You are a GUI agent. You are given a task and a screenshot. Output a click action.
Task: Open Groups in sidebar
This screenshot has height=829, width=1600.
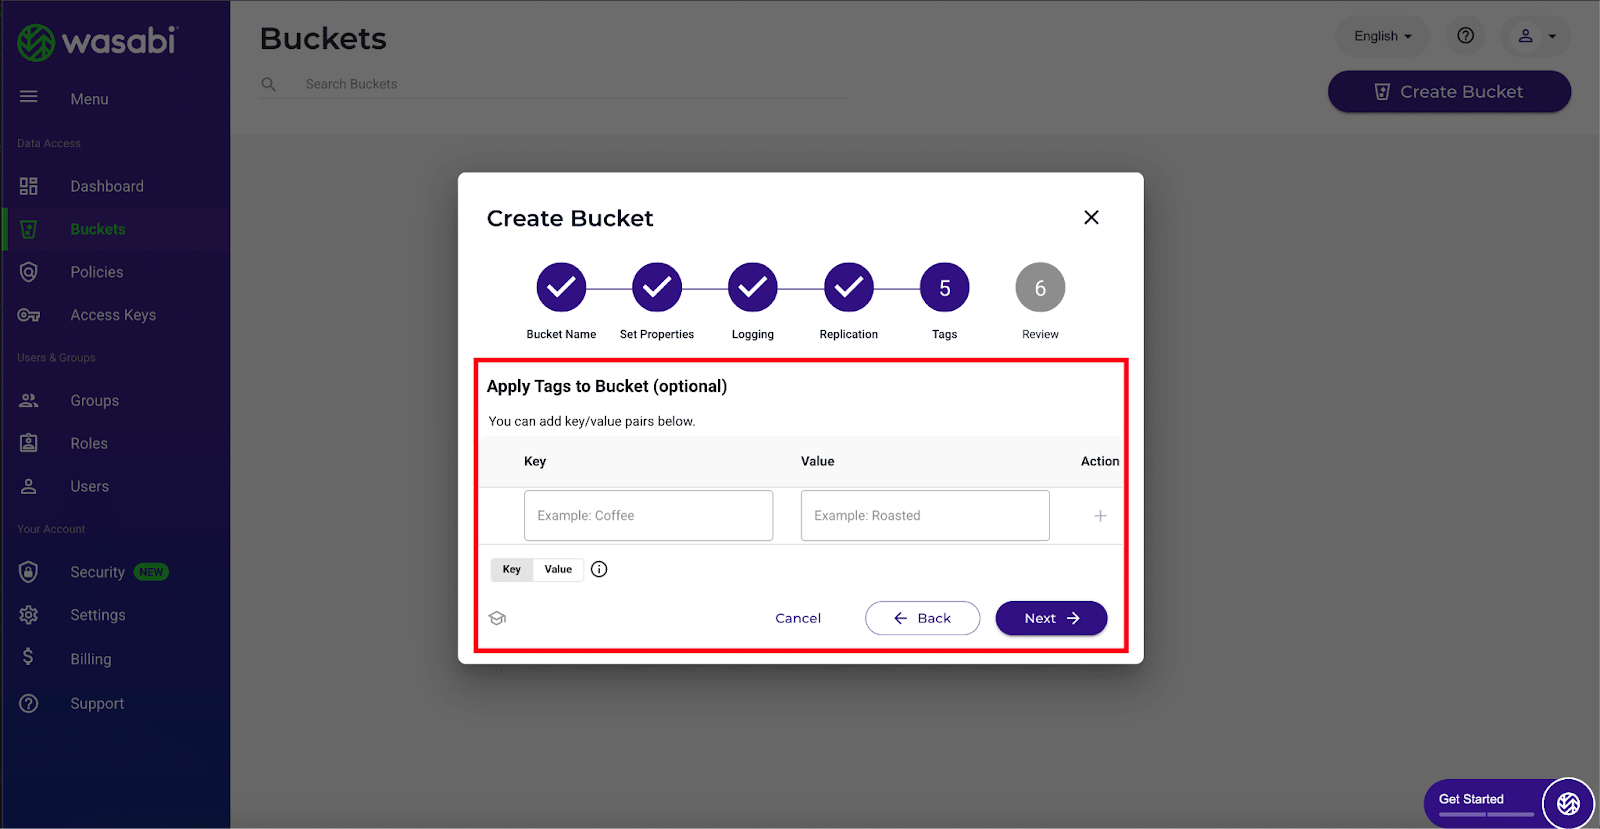click(95, 400)
